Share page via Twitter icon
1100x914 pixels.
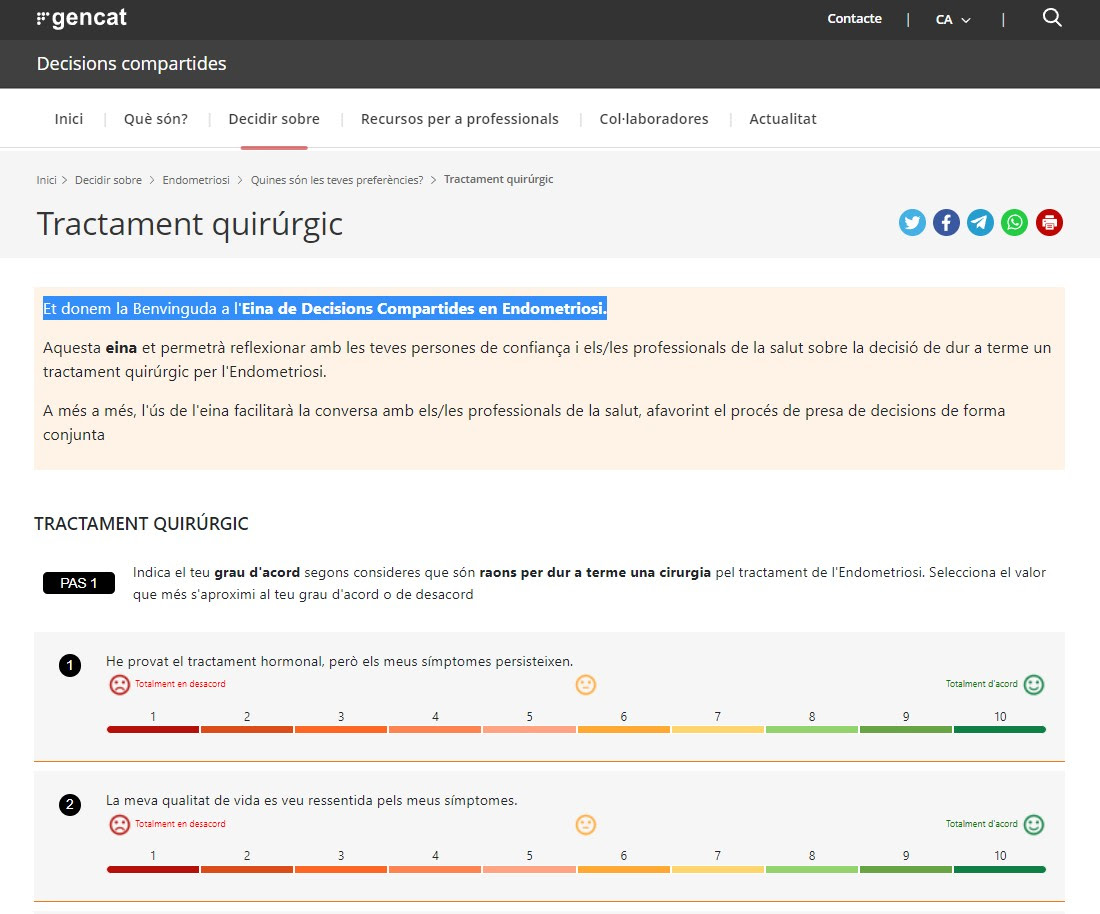(912, 223)
